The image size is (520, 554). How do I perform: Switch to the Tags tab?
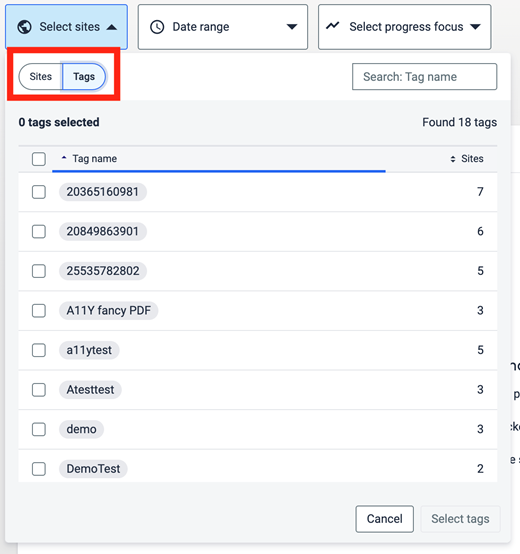tap(84, 76)
